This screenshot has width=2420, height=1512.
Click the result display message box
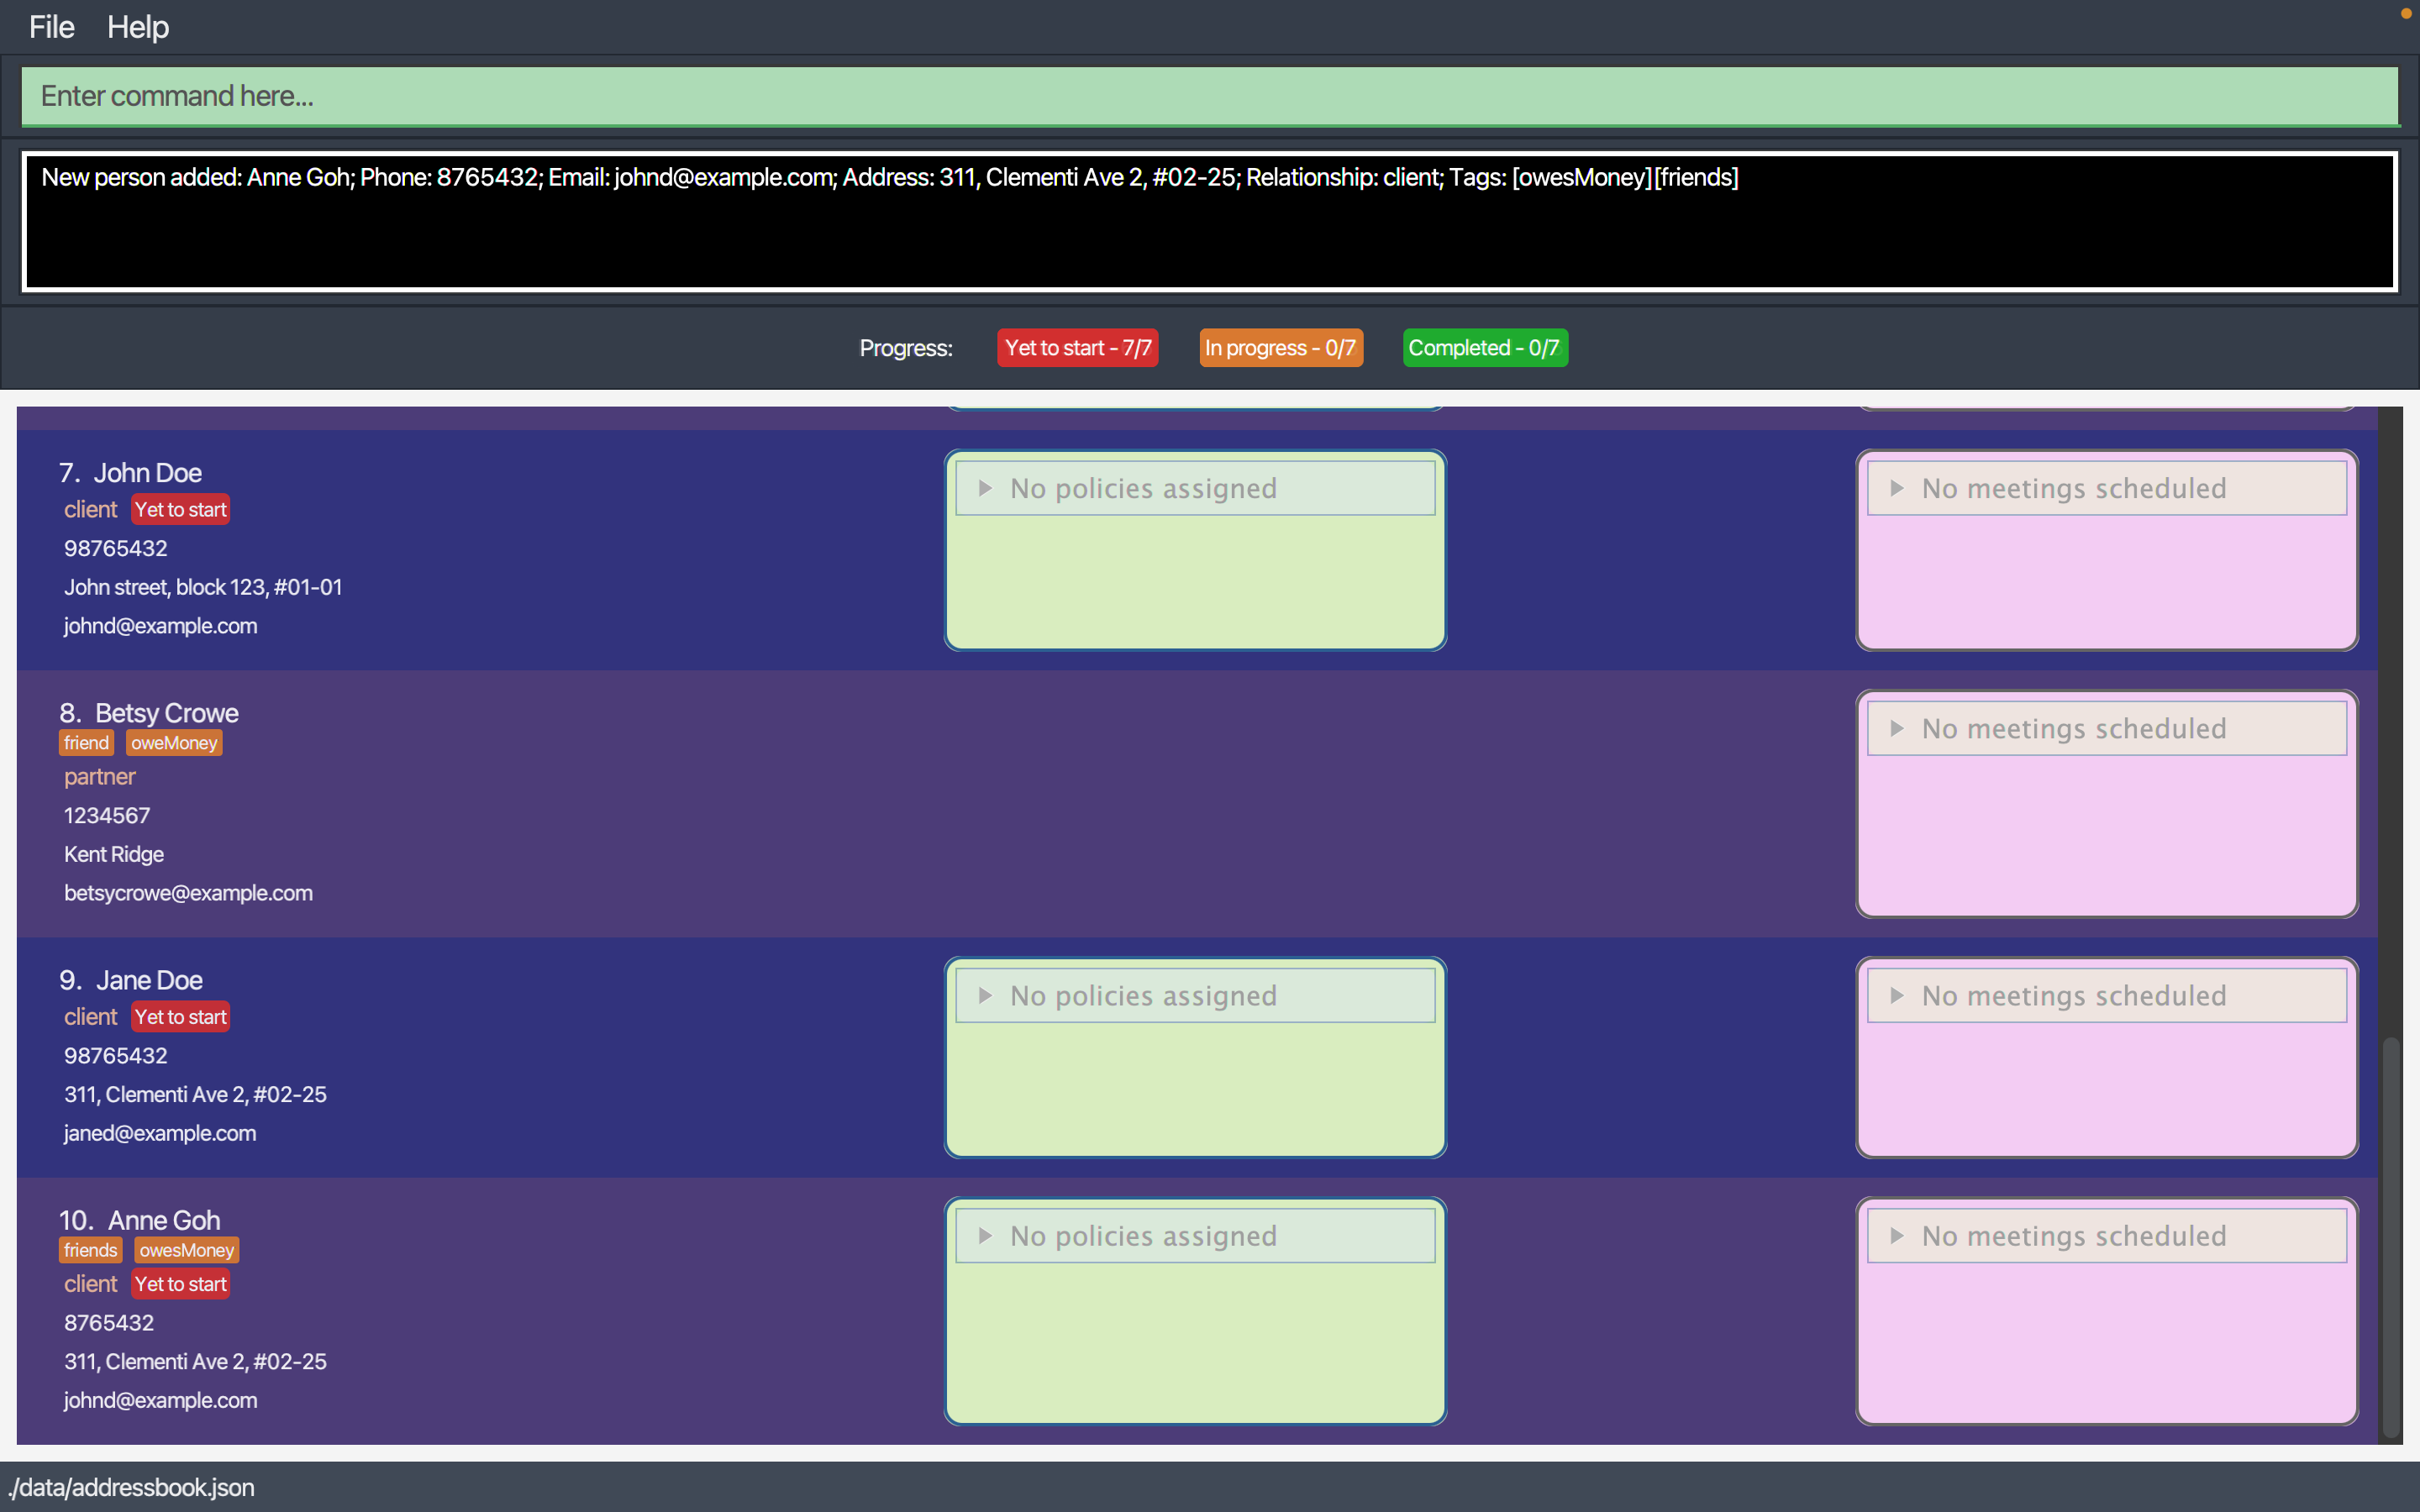coord(1208,221)
